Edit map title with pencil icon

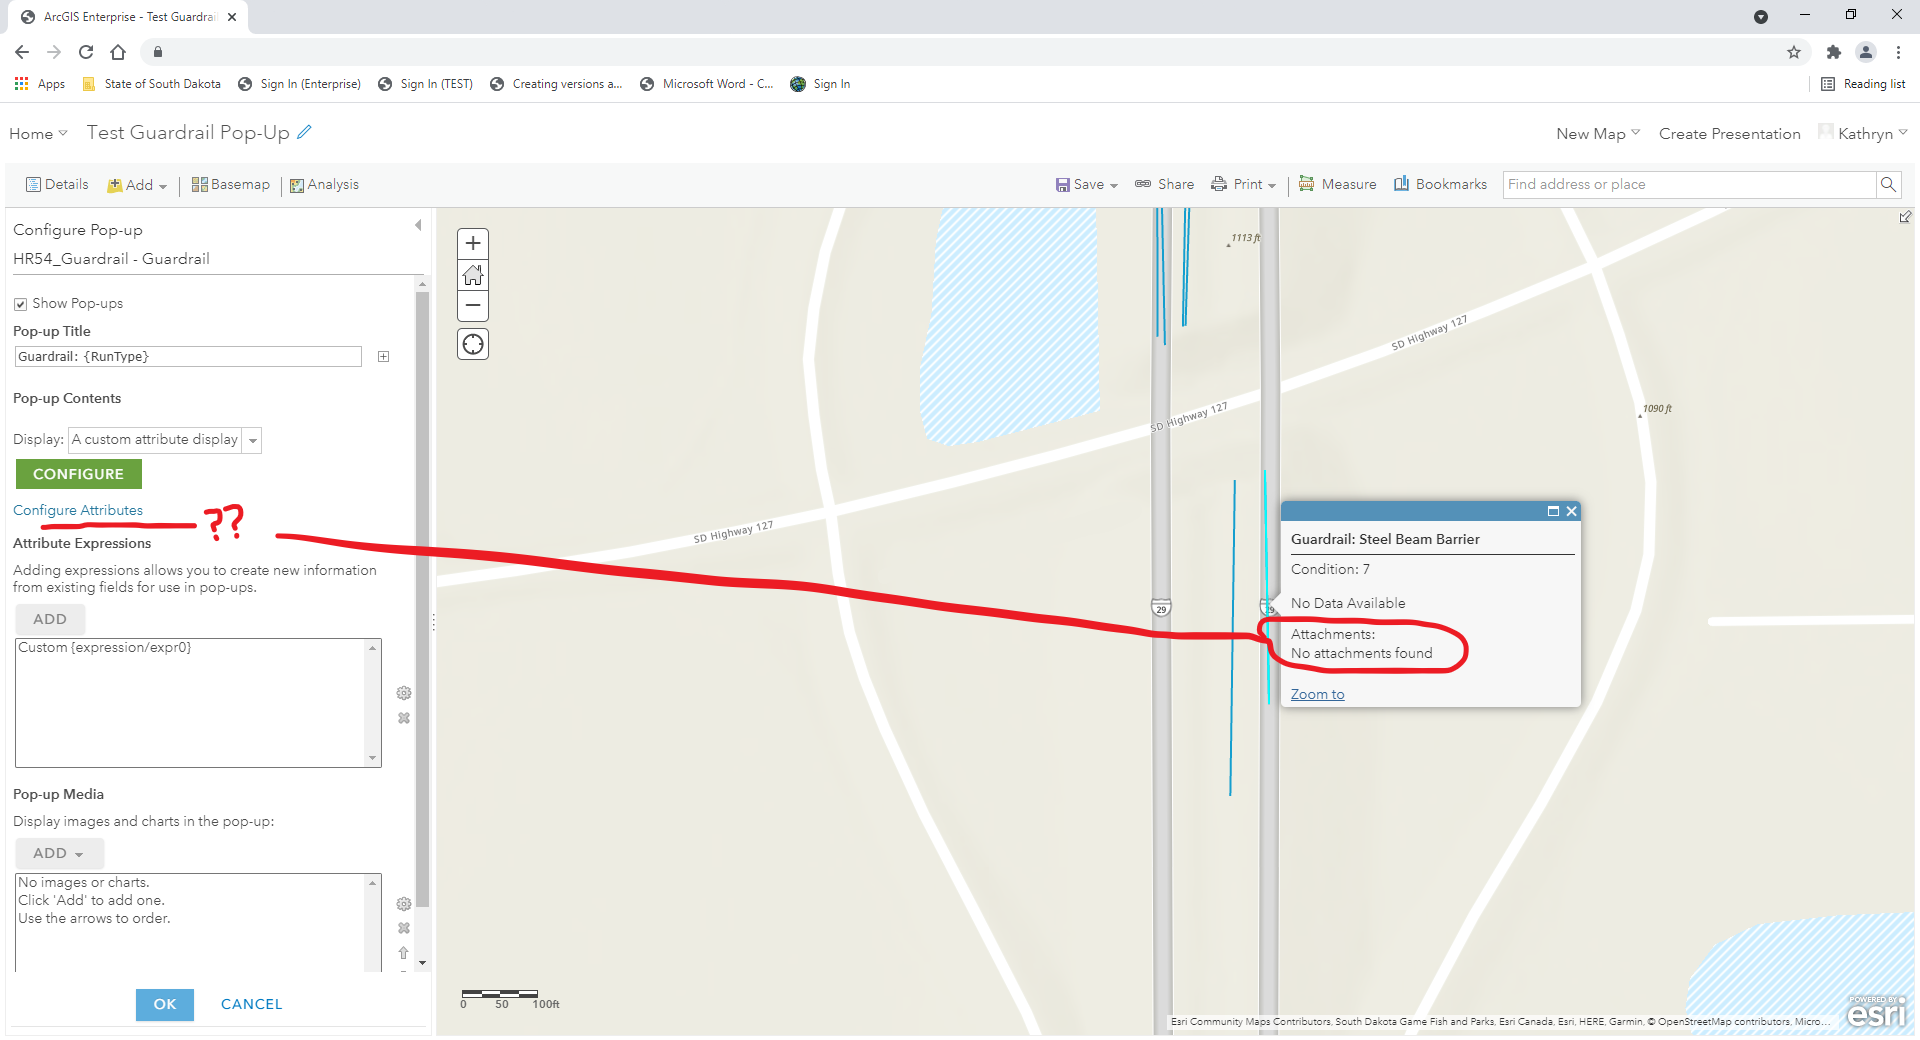tap(305, 132)
